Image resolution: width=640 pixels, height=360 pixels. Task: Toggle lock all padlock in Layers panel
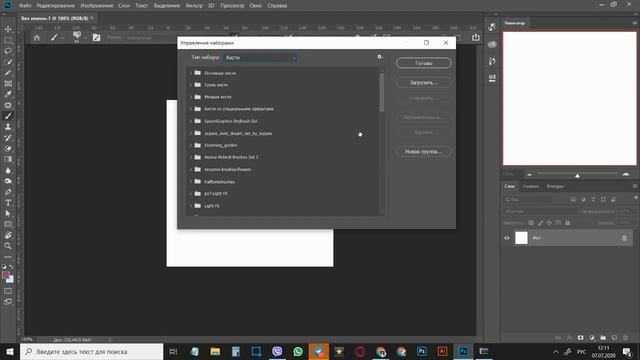(567, 223)
